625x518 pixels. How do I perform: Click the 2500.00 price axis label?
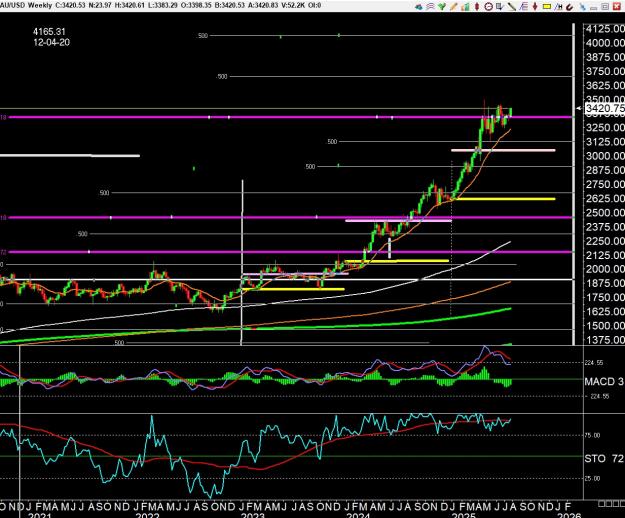coord(605,212)
